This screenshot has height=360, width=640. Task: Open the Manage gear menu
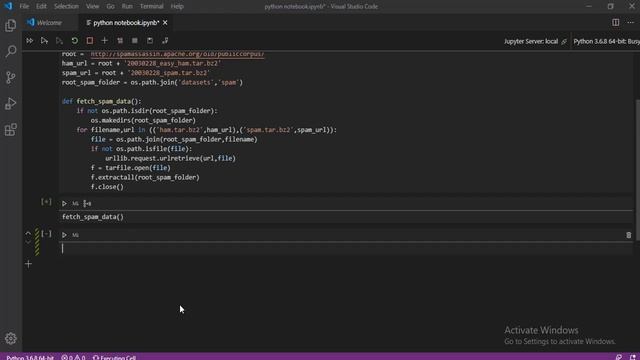click(11, 338)
